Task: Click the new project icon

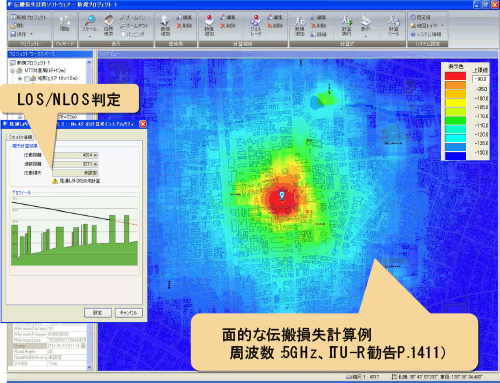Action: 13,17
